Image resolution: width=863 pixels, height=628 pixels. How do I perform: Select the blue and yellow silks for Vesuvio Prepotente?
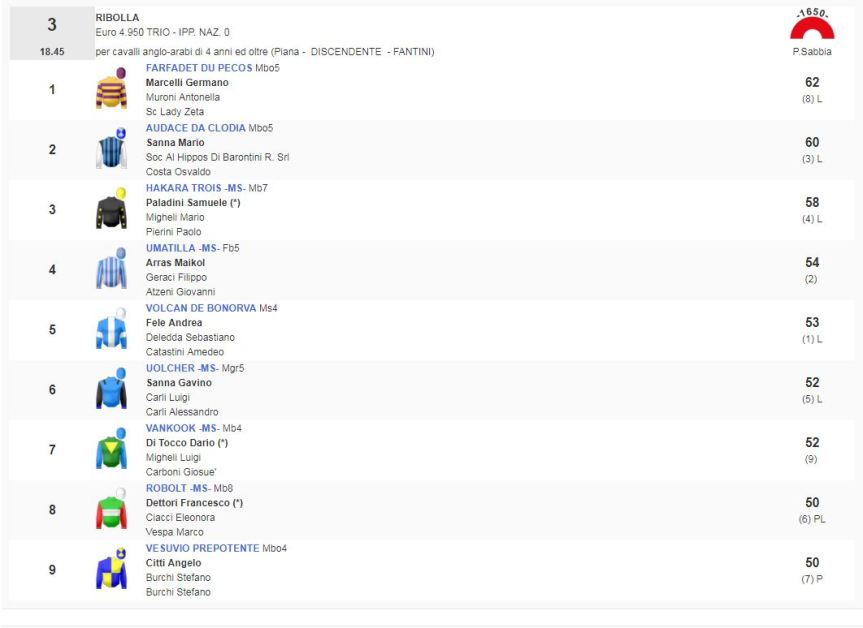pos(111,570)
